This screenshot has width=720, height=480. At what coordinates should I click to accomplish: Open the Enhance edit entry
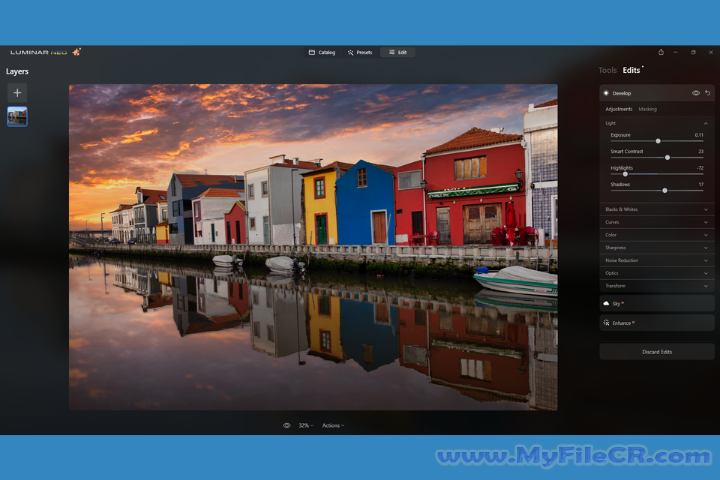point(657,323)
